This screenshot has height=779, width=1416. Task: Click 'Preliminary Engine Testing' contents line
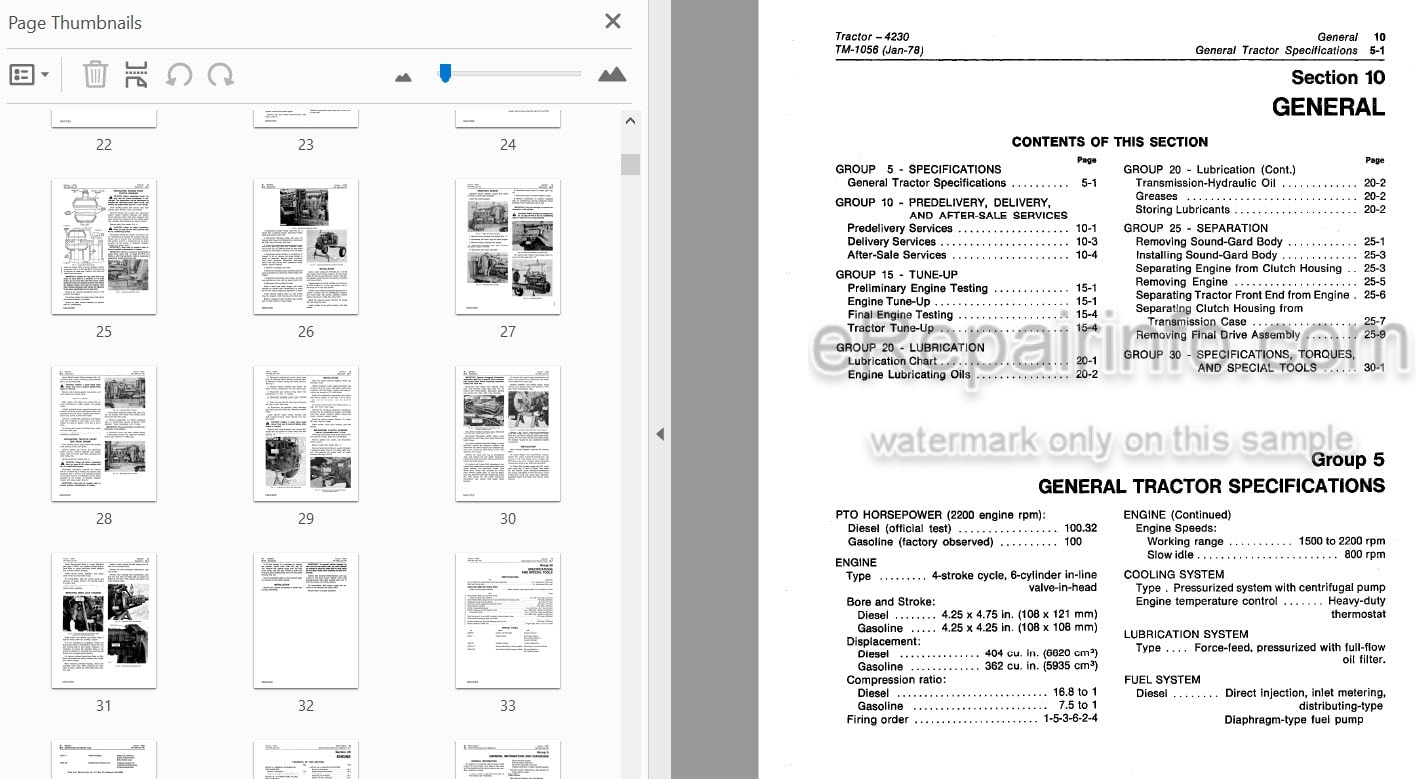[972, 288]
